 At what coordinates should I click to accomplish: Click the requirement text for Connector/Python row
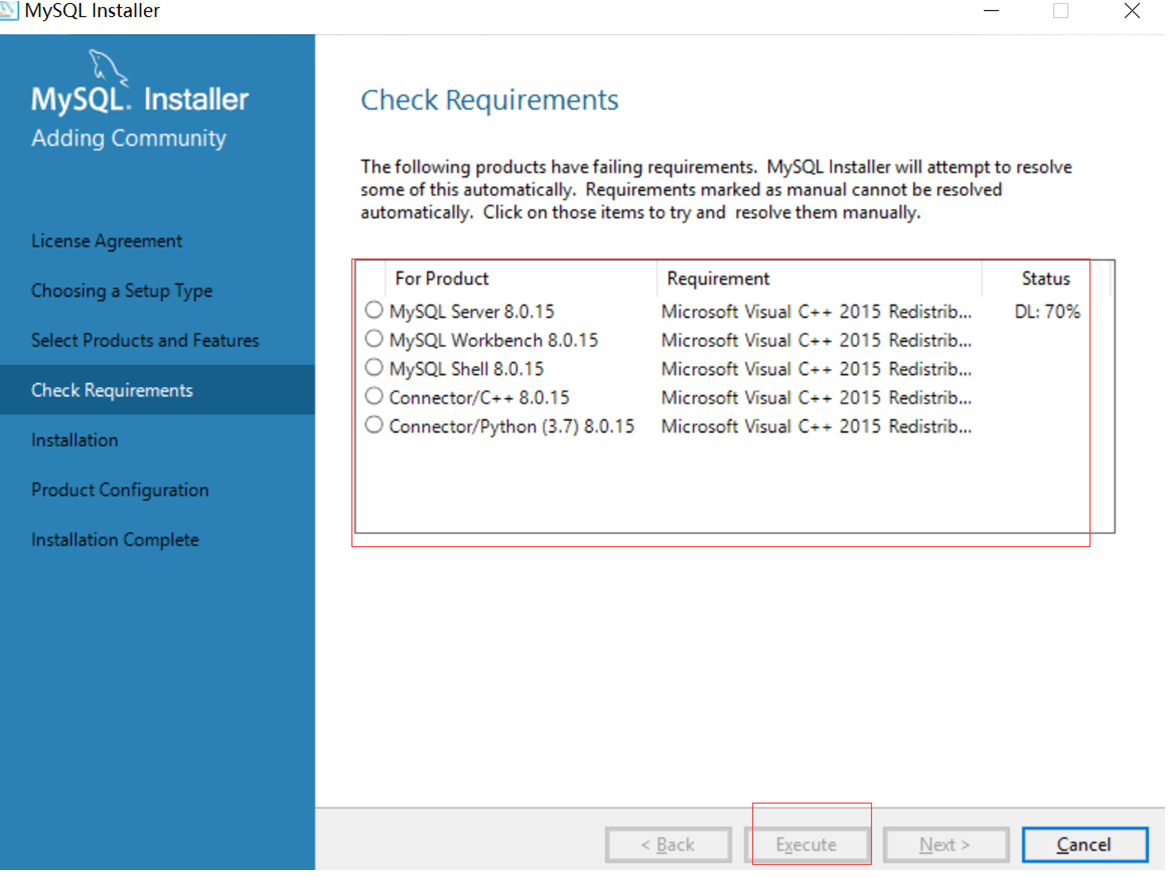point(816,427)
